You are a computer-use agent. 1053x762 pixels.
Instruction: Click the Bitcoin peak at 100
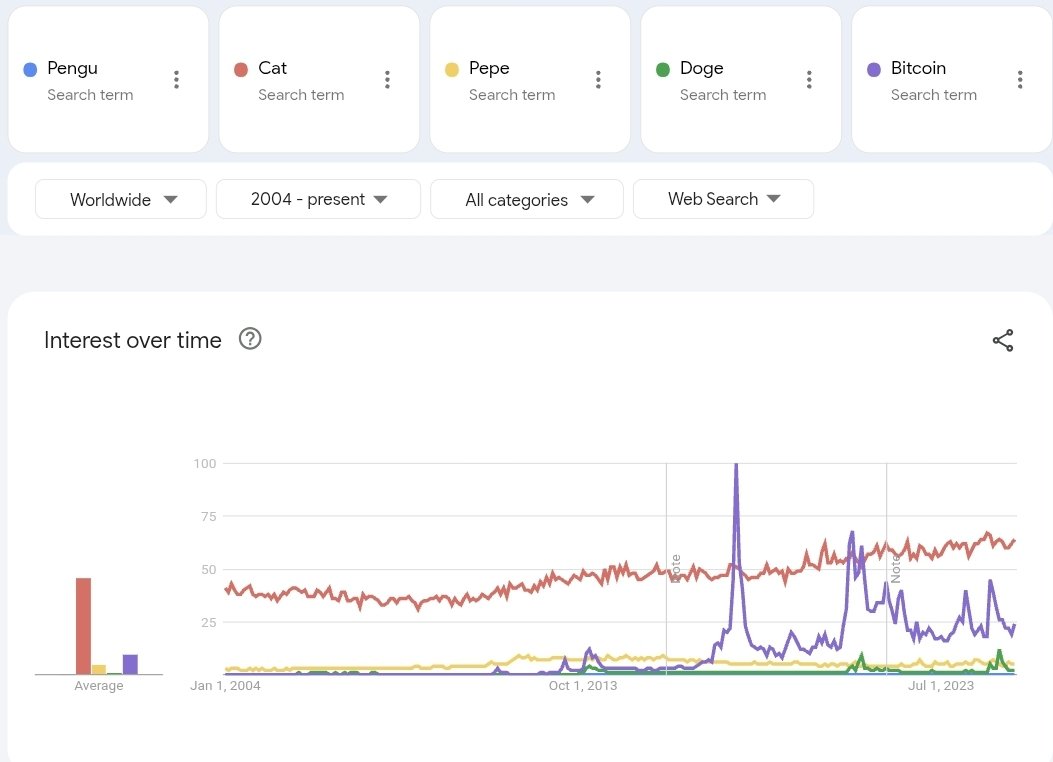pyautogui.click(x=736, y=465)
